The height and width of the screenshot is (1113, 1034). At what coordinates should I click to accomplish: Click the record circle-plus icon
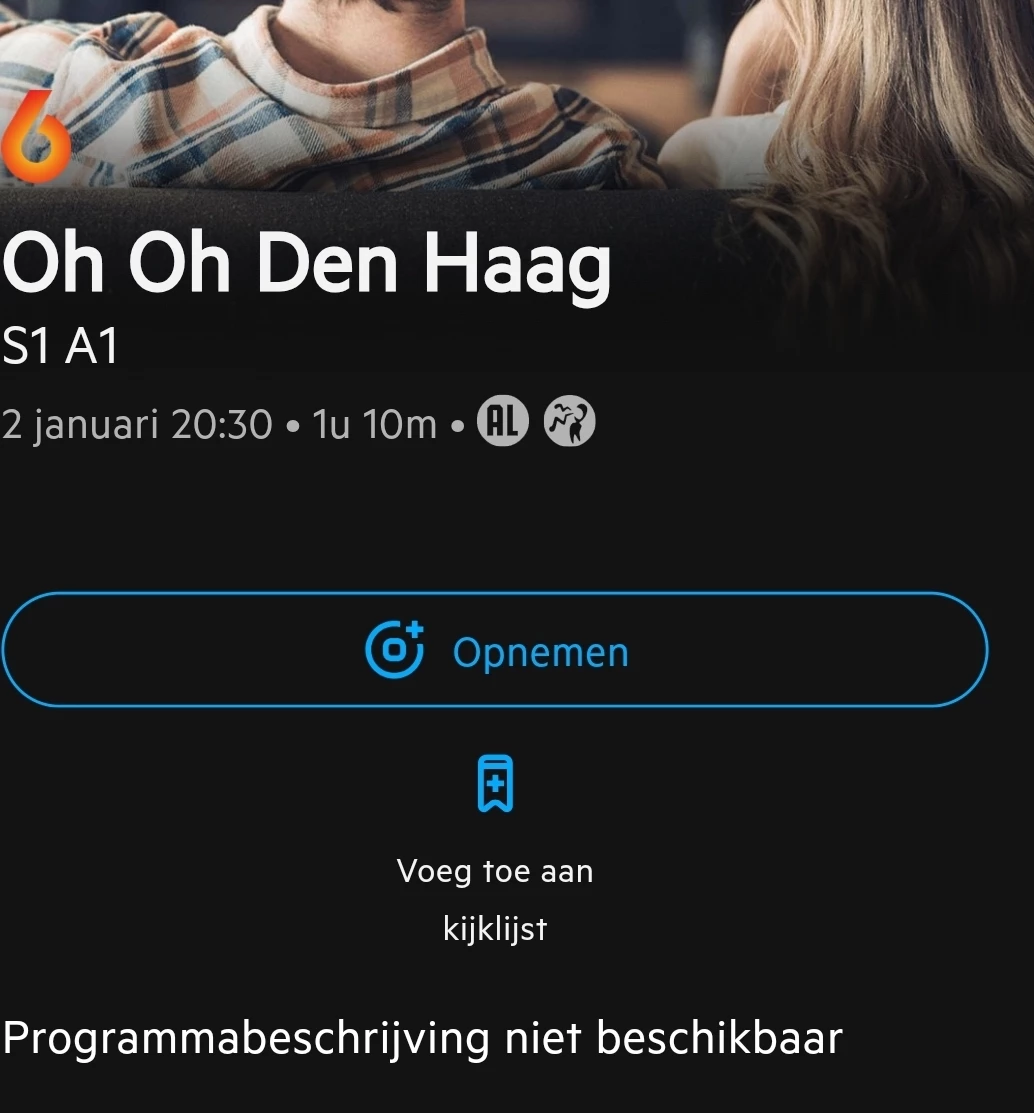[395, 649]
